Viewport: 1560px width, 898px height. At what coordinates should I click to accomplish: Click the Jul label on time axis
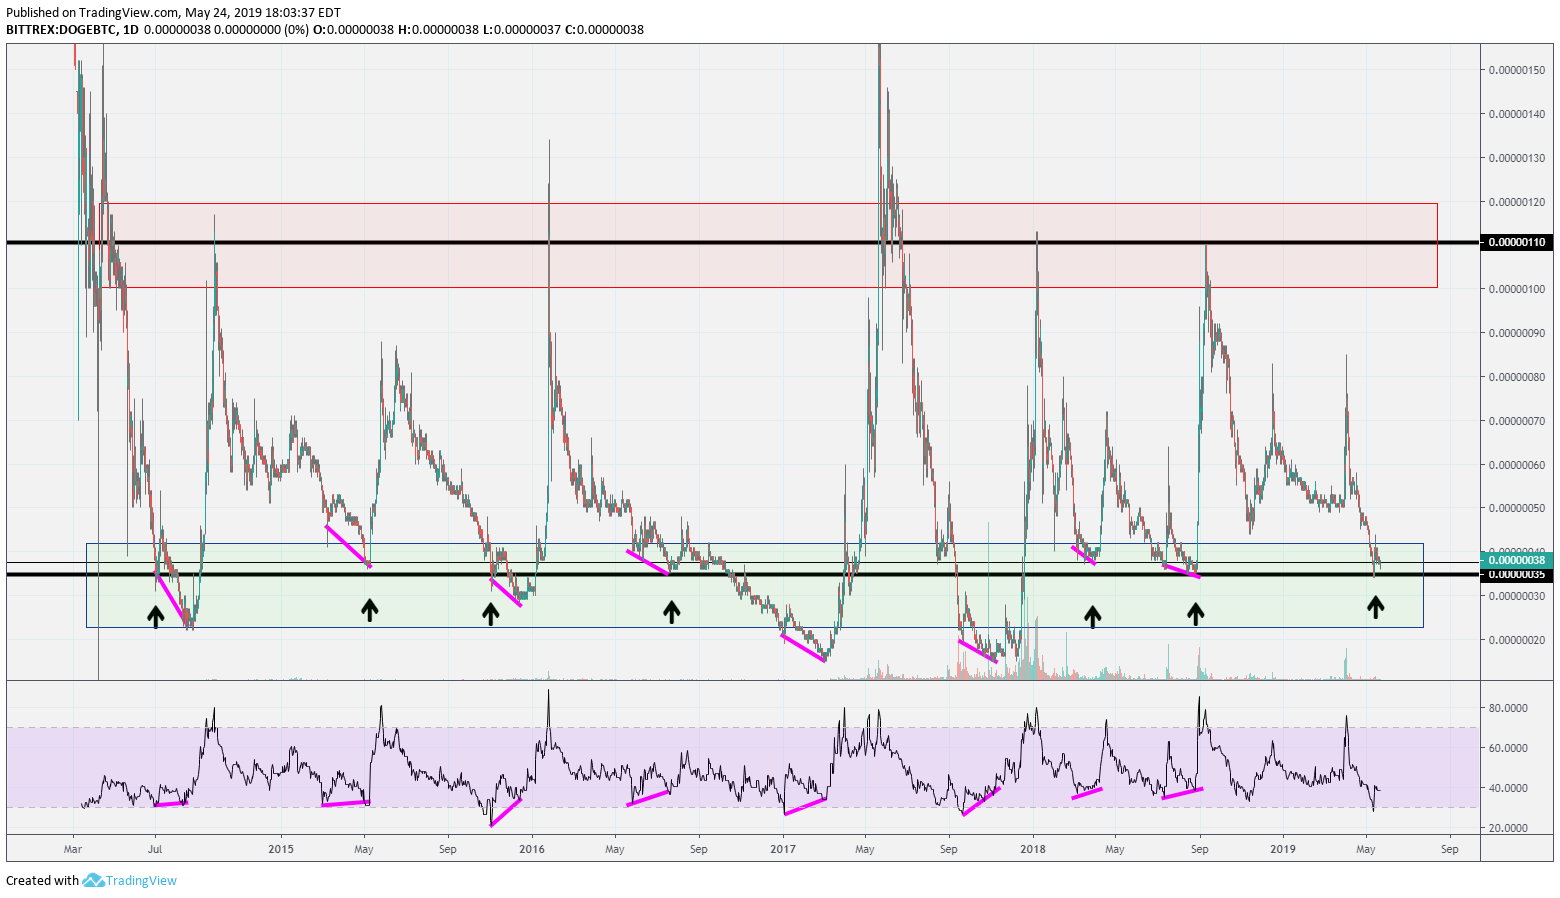tap(155, 849)
